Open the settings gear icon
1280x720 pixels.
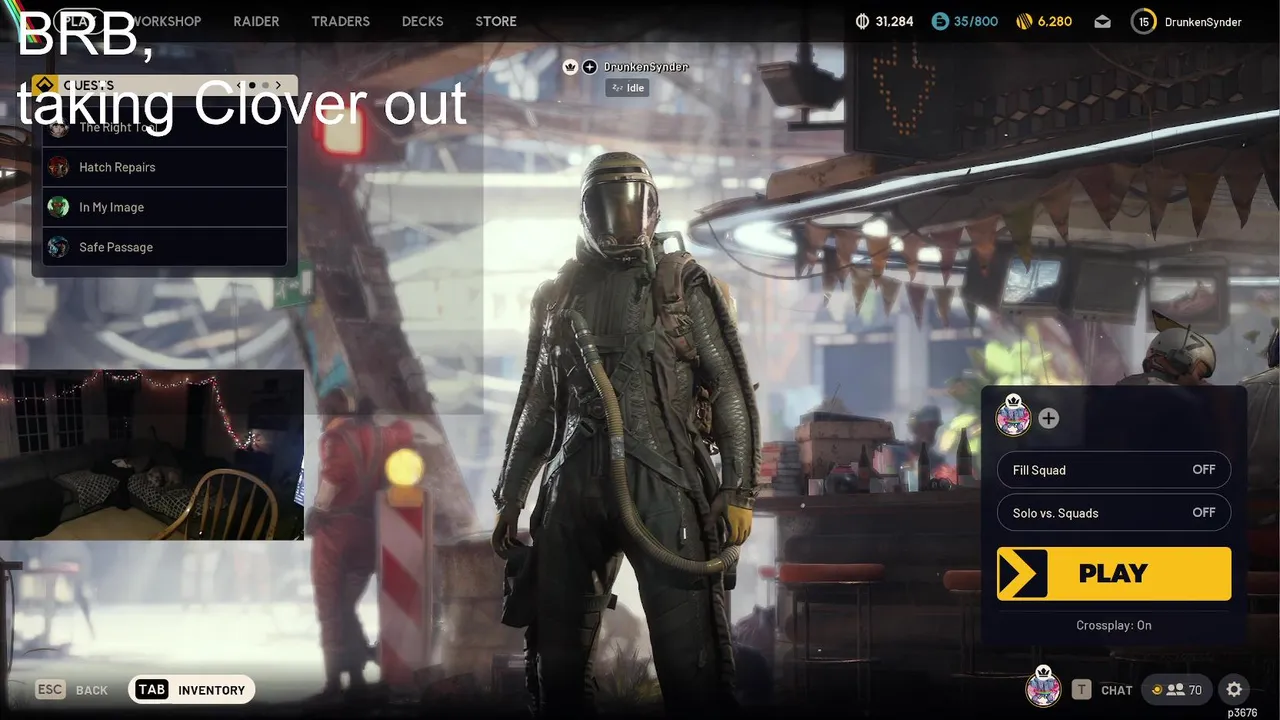(x=1234, y=690)
